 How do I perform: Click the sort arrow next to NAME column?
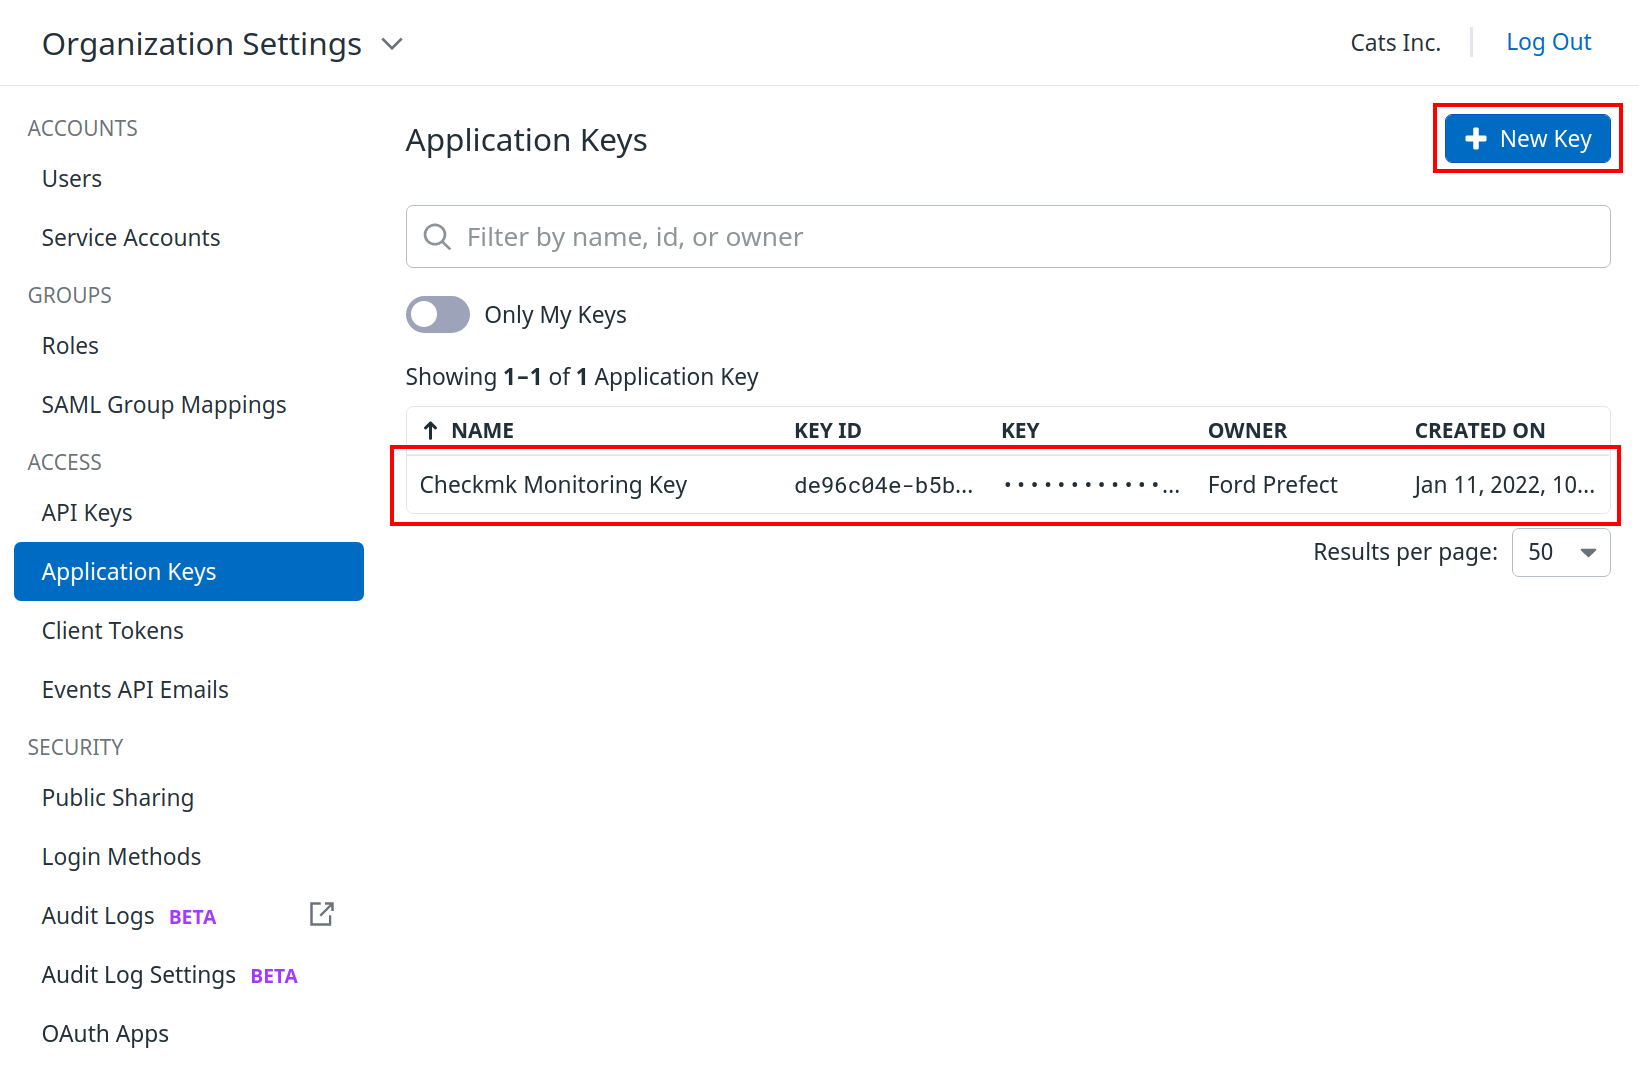coord(431,431)
